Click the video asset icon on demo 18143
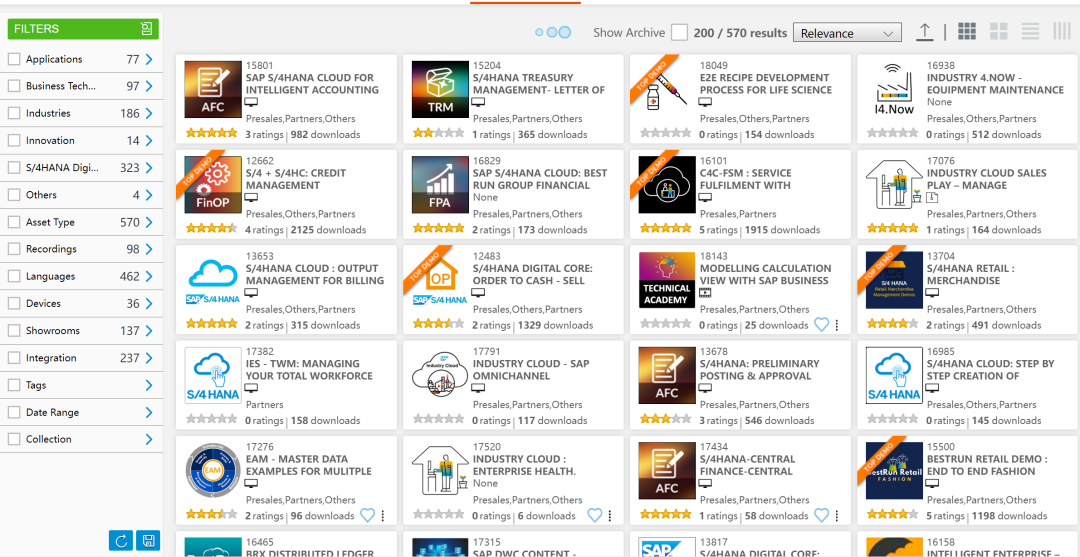1080x557 pixels. 705,293
